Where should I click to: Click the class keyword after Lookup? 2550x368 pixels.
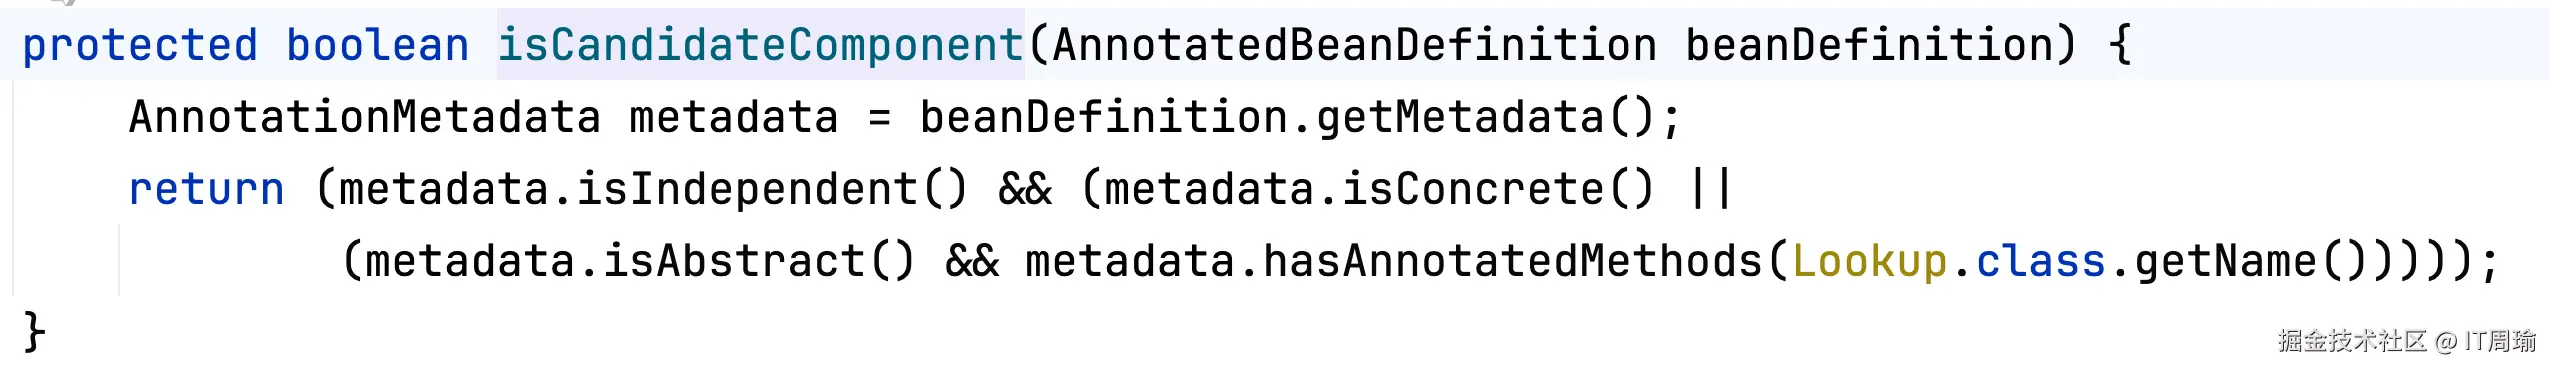[x=2041, y=262]
